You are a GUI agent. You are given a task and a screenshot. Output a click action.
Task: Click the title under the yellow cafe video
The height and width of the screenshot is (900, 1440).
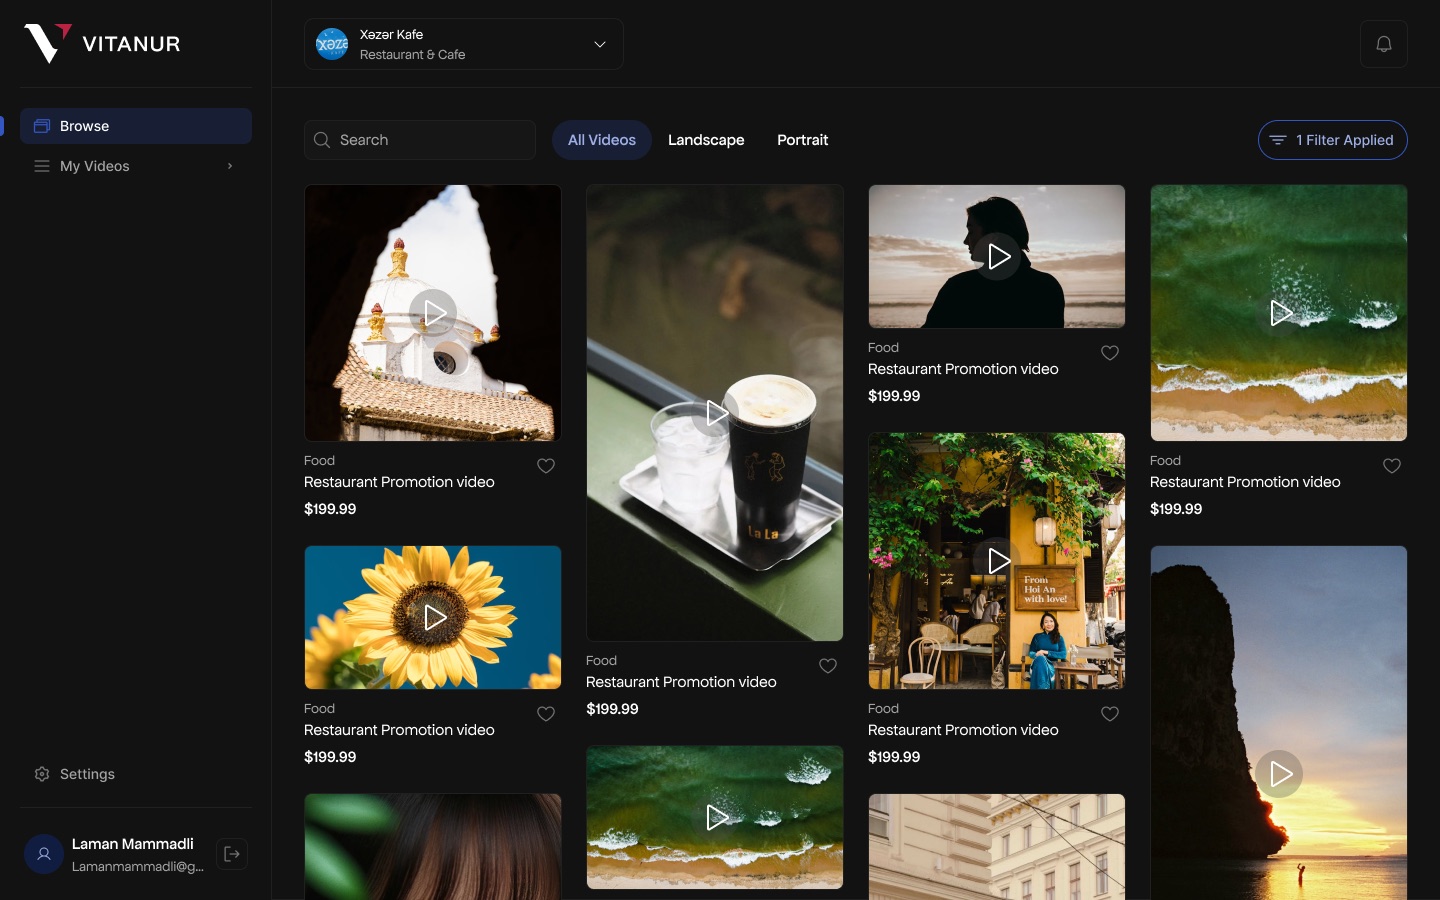(963, 730)
